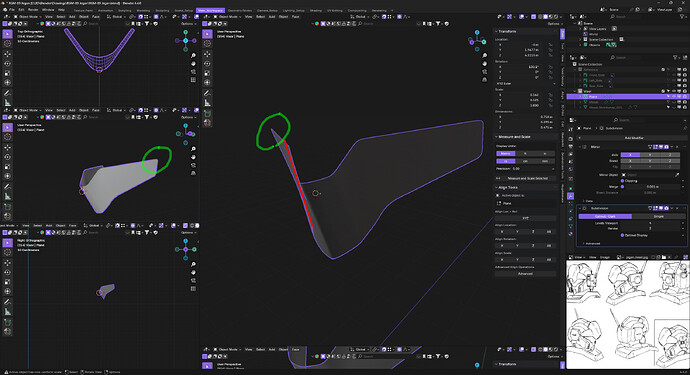Click pan hand icon in main viewport
This screenshot has width=690, height=375.
click(x=484, y=63)
